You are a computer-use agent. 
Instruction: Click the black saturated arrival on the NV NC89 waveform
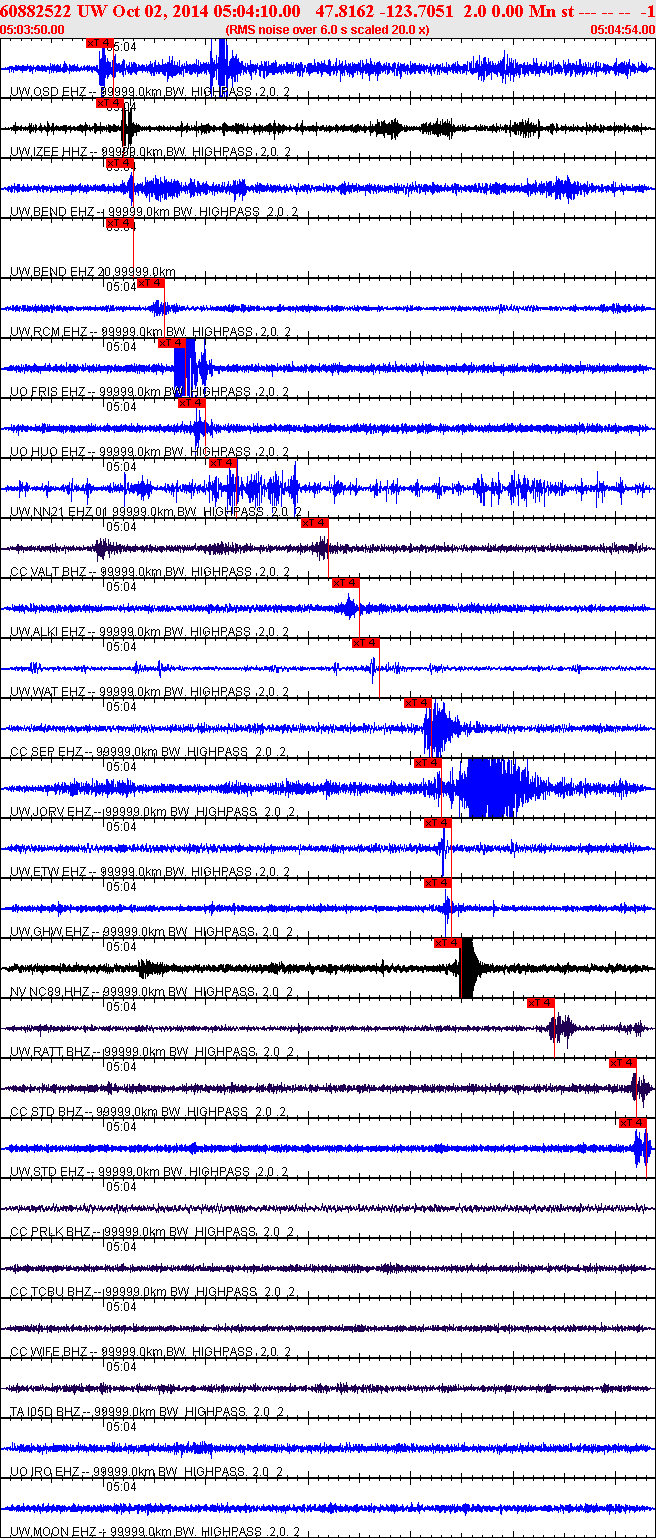[468, 968]
